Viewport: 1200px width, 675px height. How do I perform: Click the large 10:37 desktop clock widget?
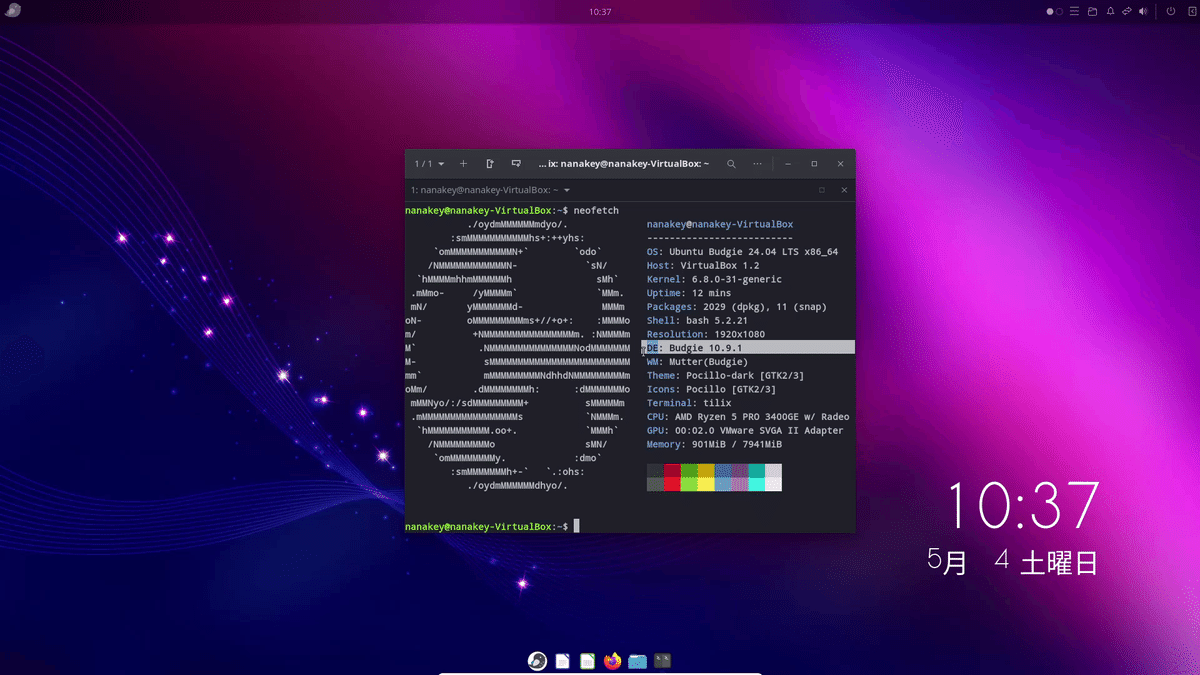tap(1023, 505)
